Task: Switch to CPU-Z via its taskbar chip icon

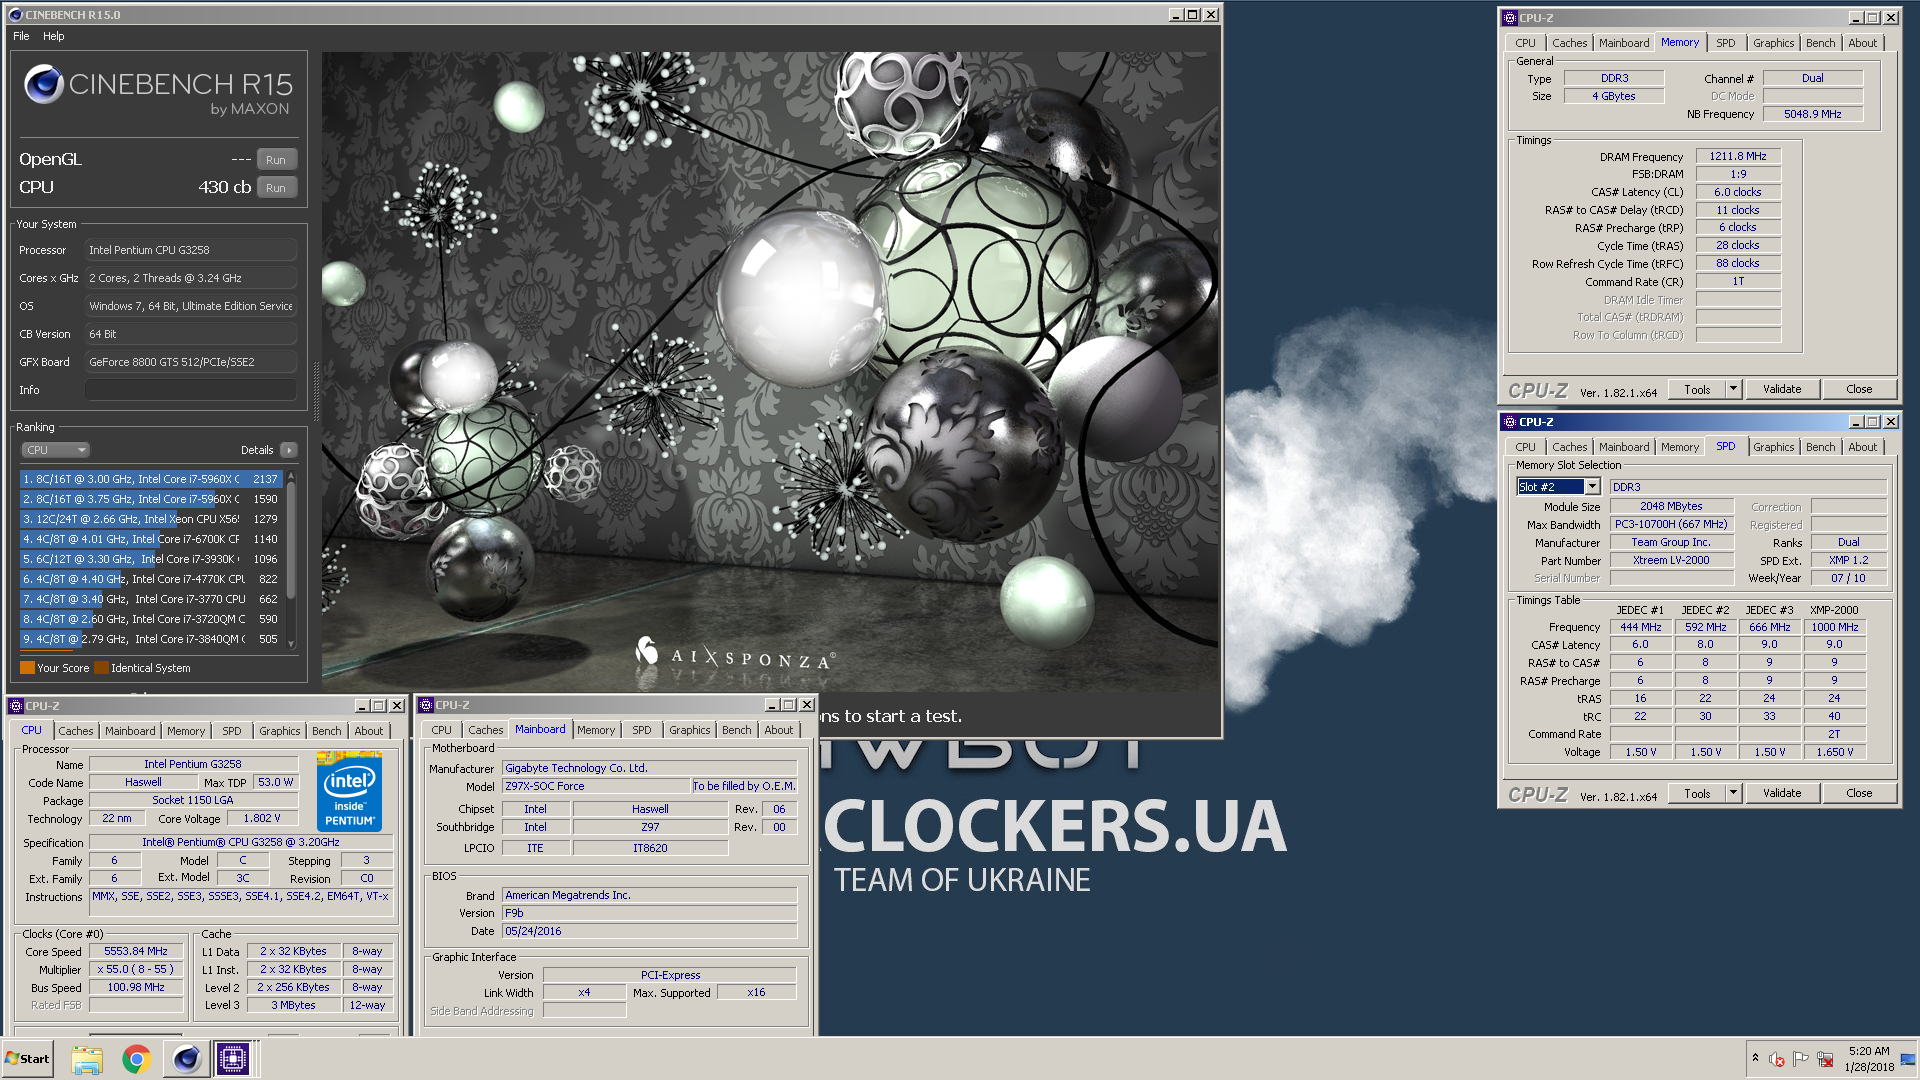Action: click(233, 1059)
